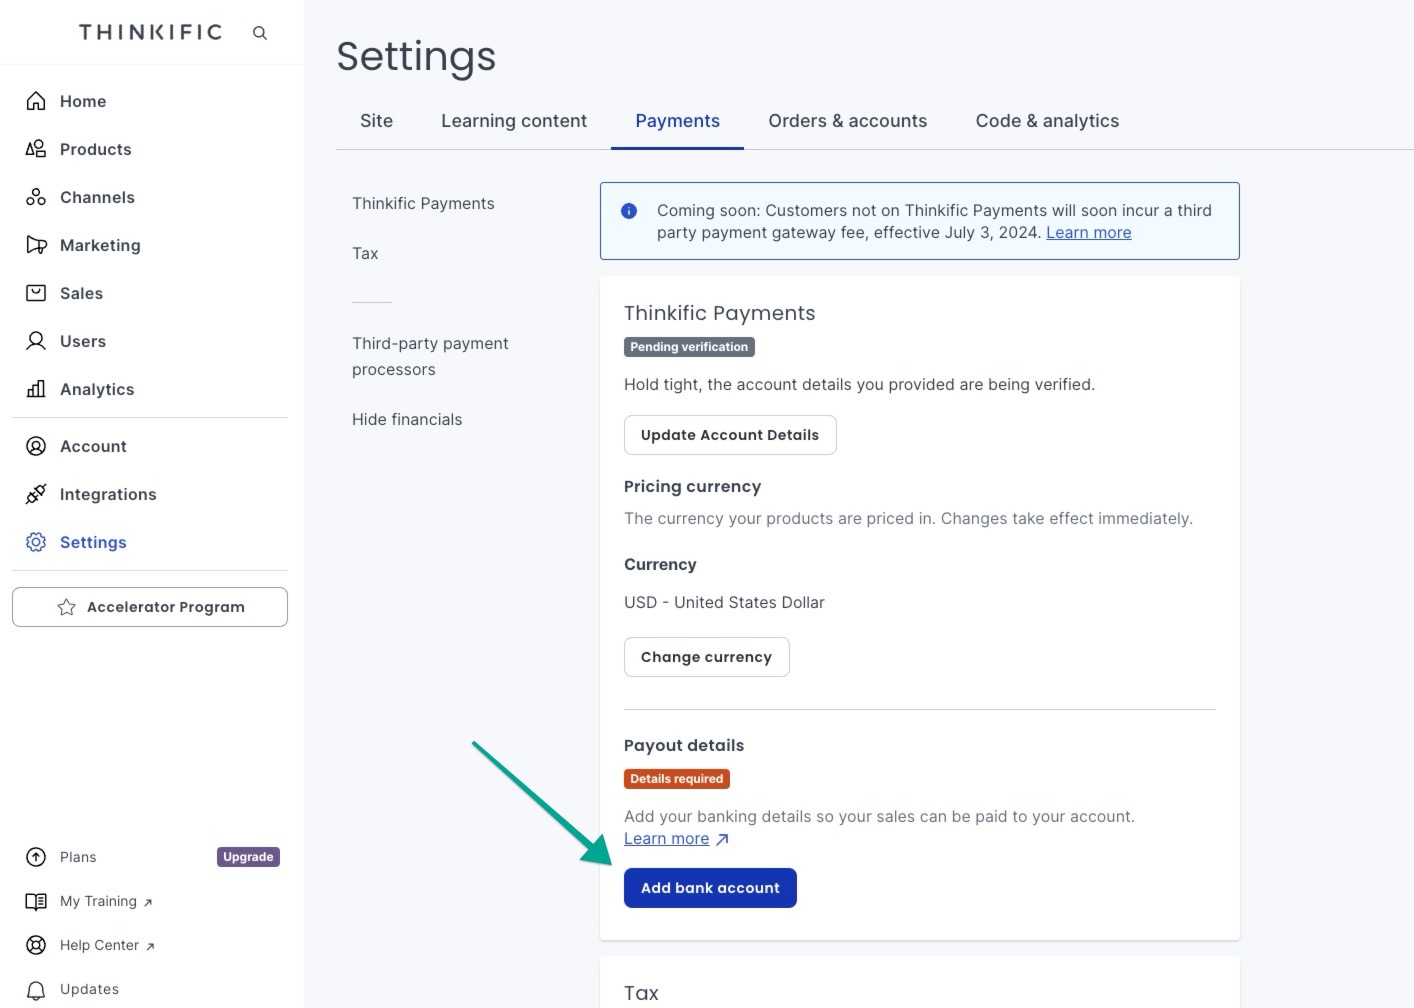1414x1008 pixels.
Task: Navigate to Home in sidebar
Action: tap(83, 101)
